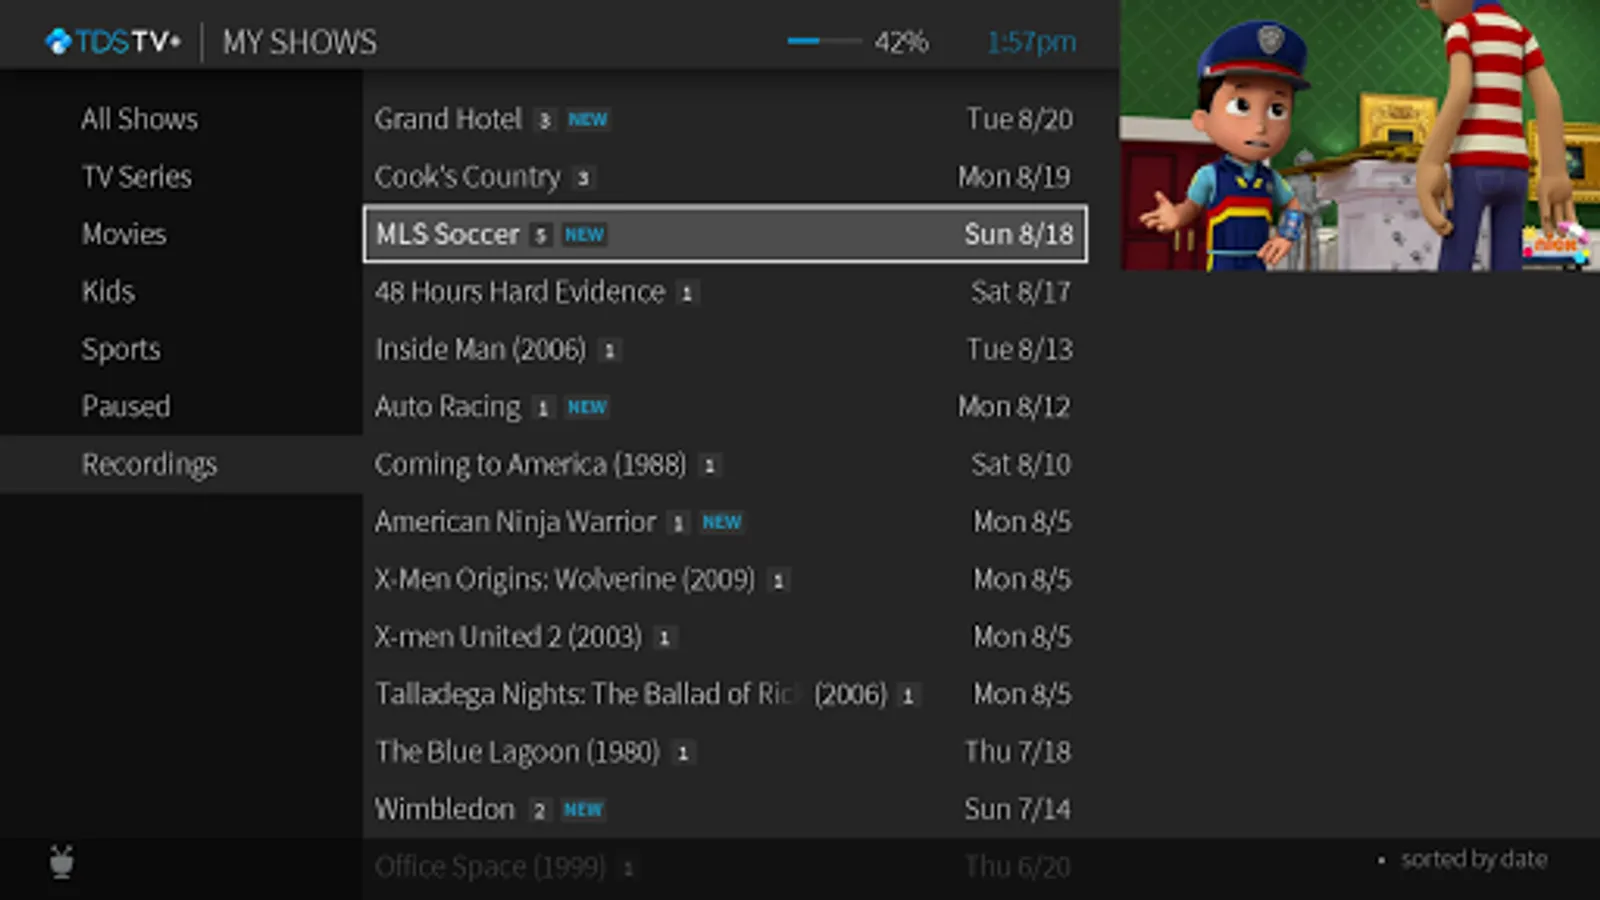This screenshot has width=1600, height=900.
Task: Open the All Shows category
Action: (140, 119)
